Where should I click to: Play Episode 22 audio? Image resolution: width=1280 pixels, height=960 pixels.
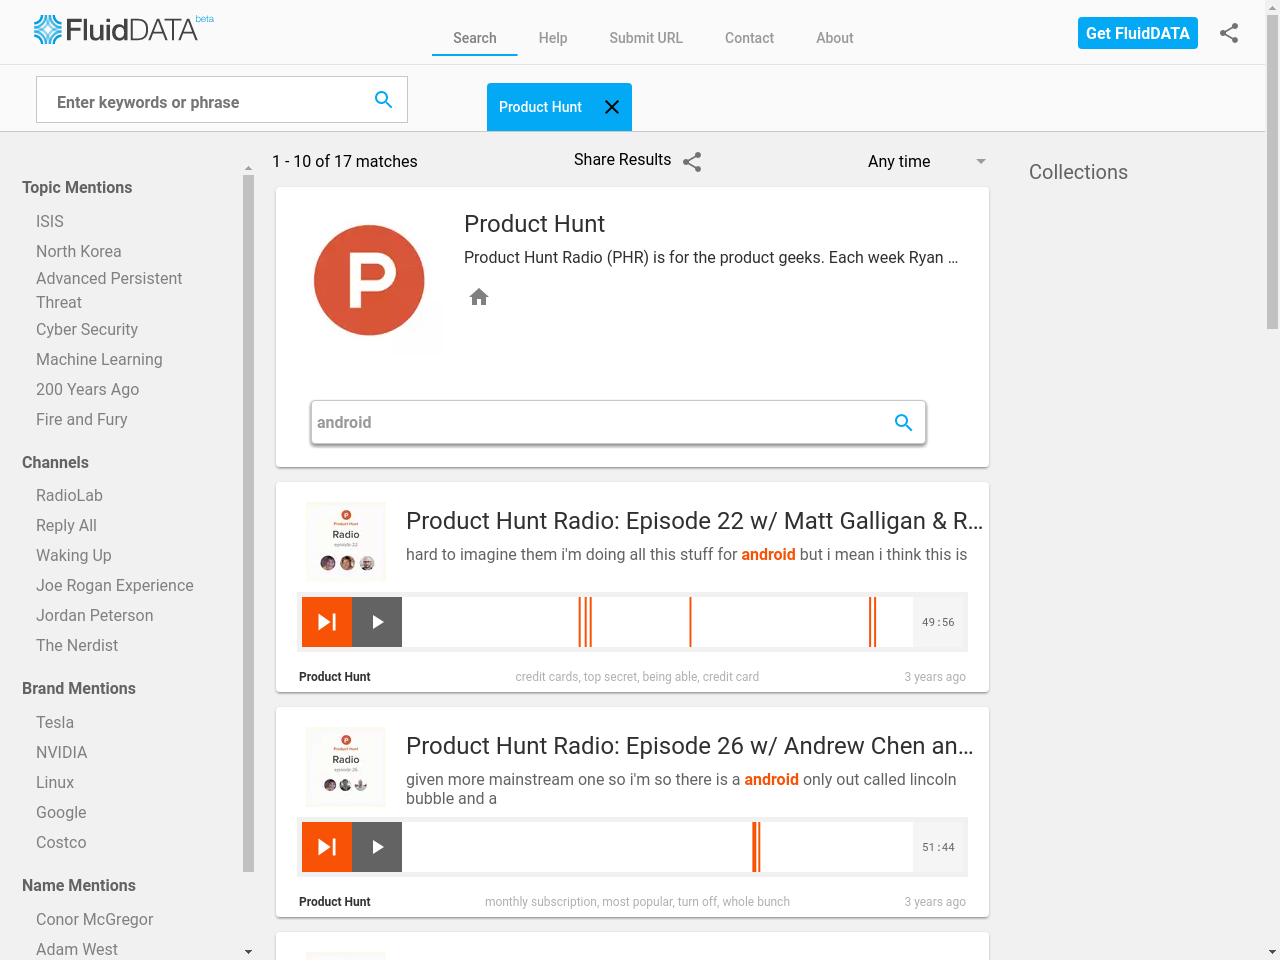pyautogui.click(x=377, y=622)
